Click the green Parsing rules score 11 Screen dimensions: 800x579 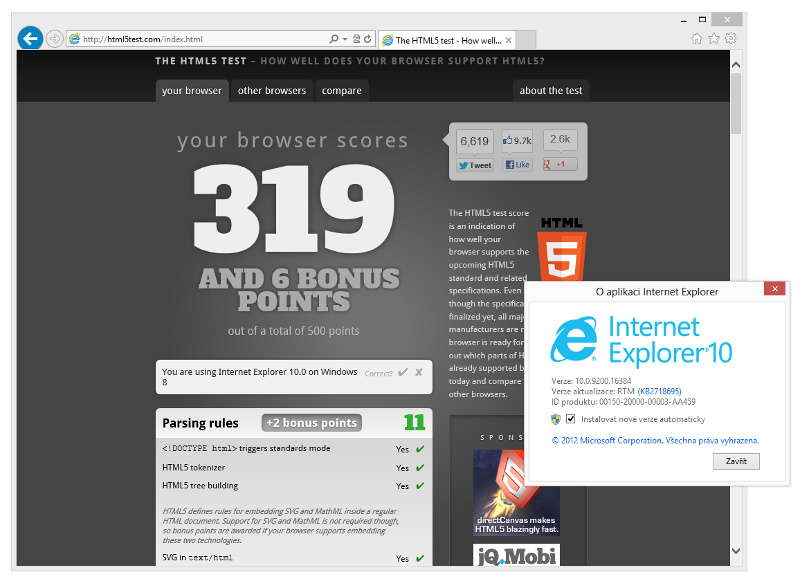[414, 422]
